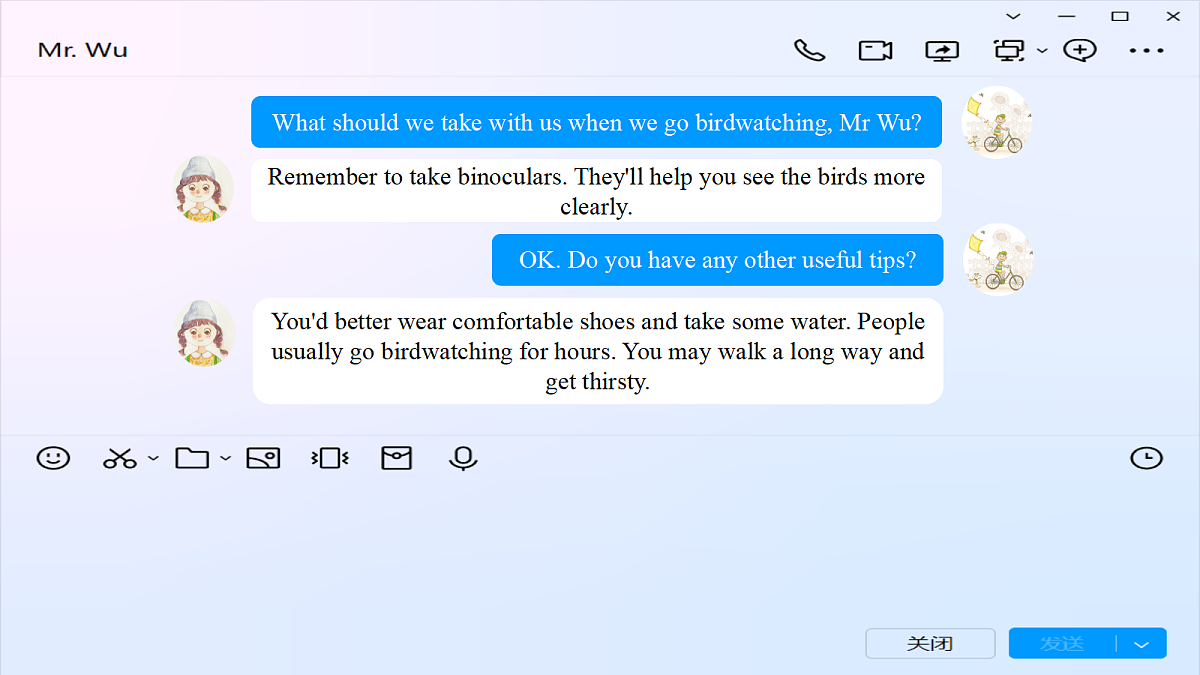1200x675 pixels.
Task: Open the three-dots more options menu
Action: tap(1147, 50)
